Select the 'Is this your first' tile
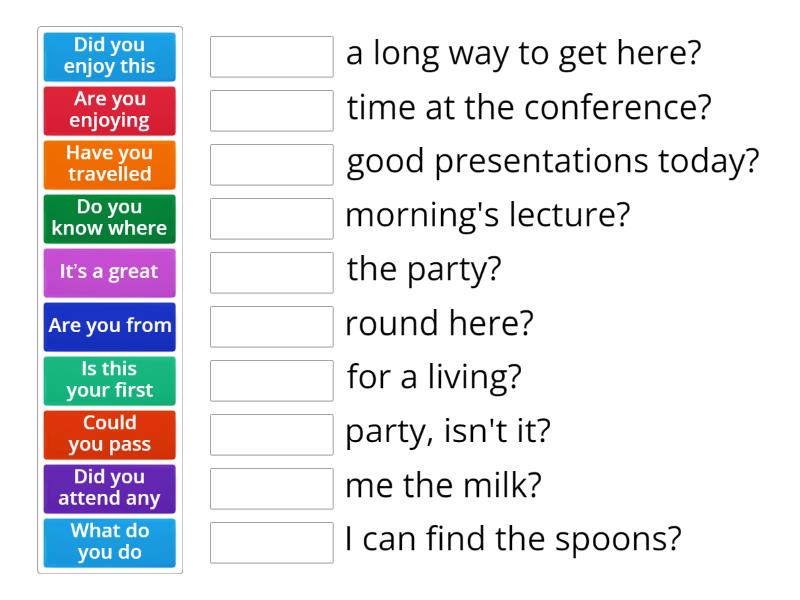Viewport: 800px width, 600px height. click(x=110, y=381)
